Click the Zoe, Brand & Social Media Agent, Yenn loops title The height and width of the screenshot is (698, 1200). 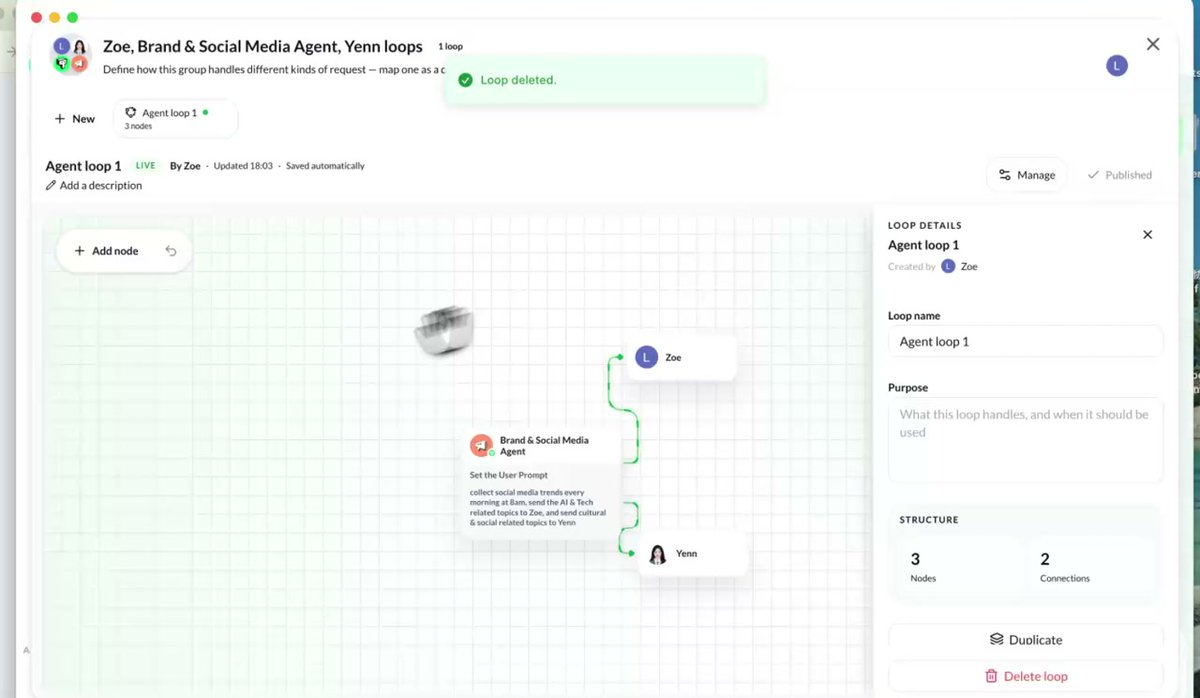[263, 46]
